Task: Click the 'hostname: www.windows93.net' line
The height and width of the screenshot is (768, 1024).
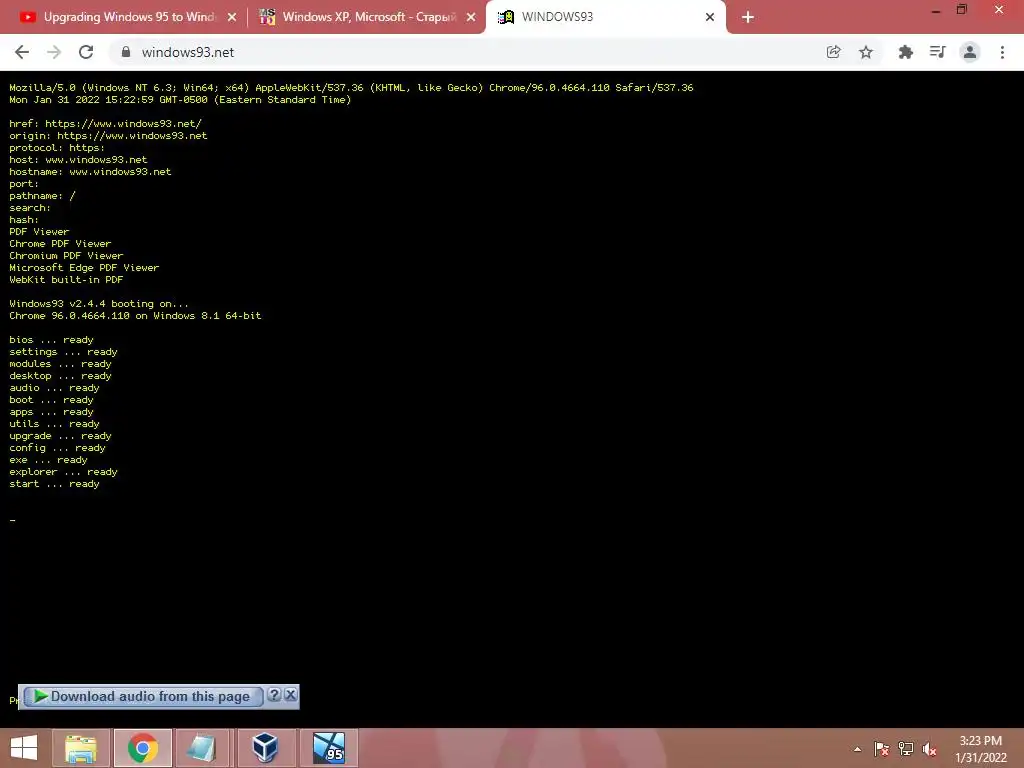Action: pos(90,172)
